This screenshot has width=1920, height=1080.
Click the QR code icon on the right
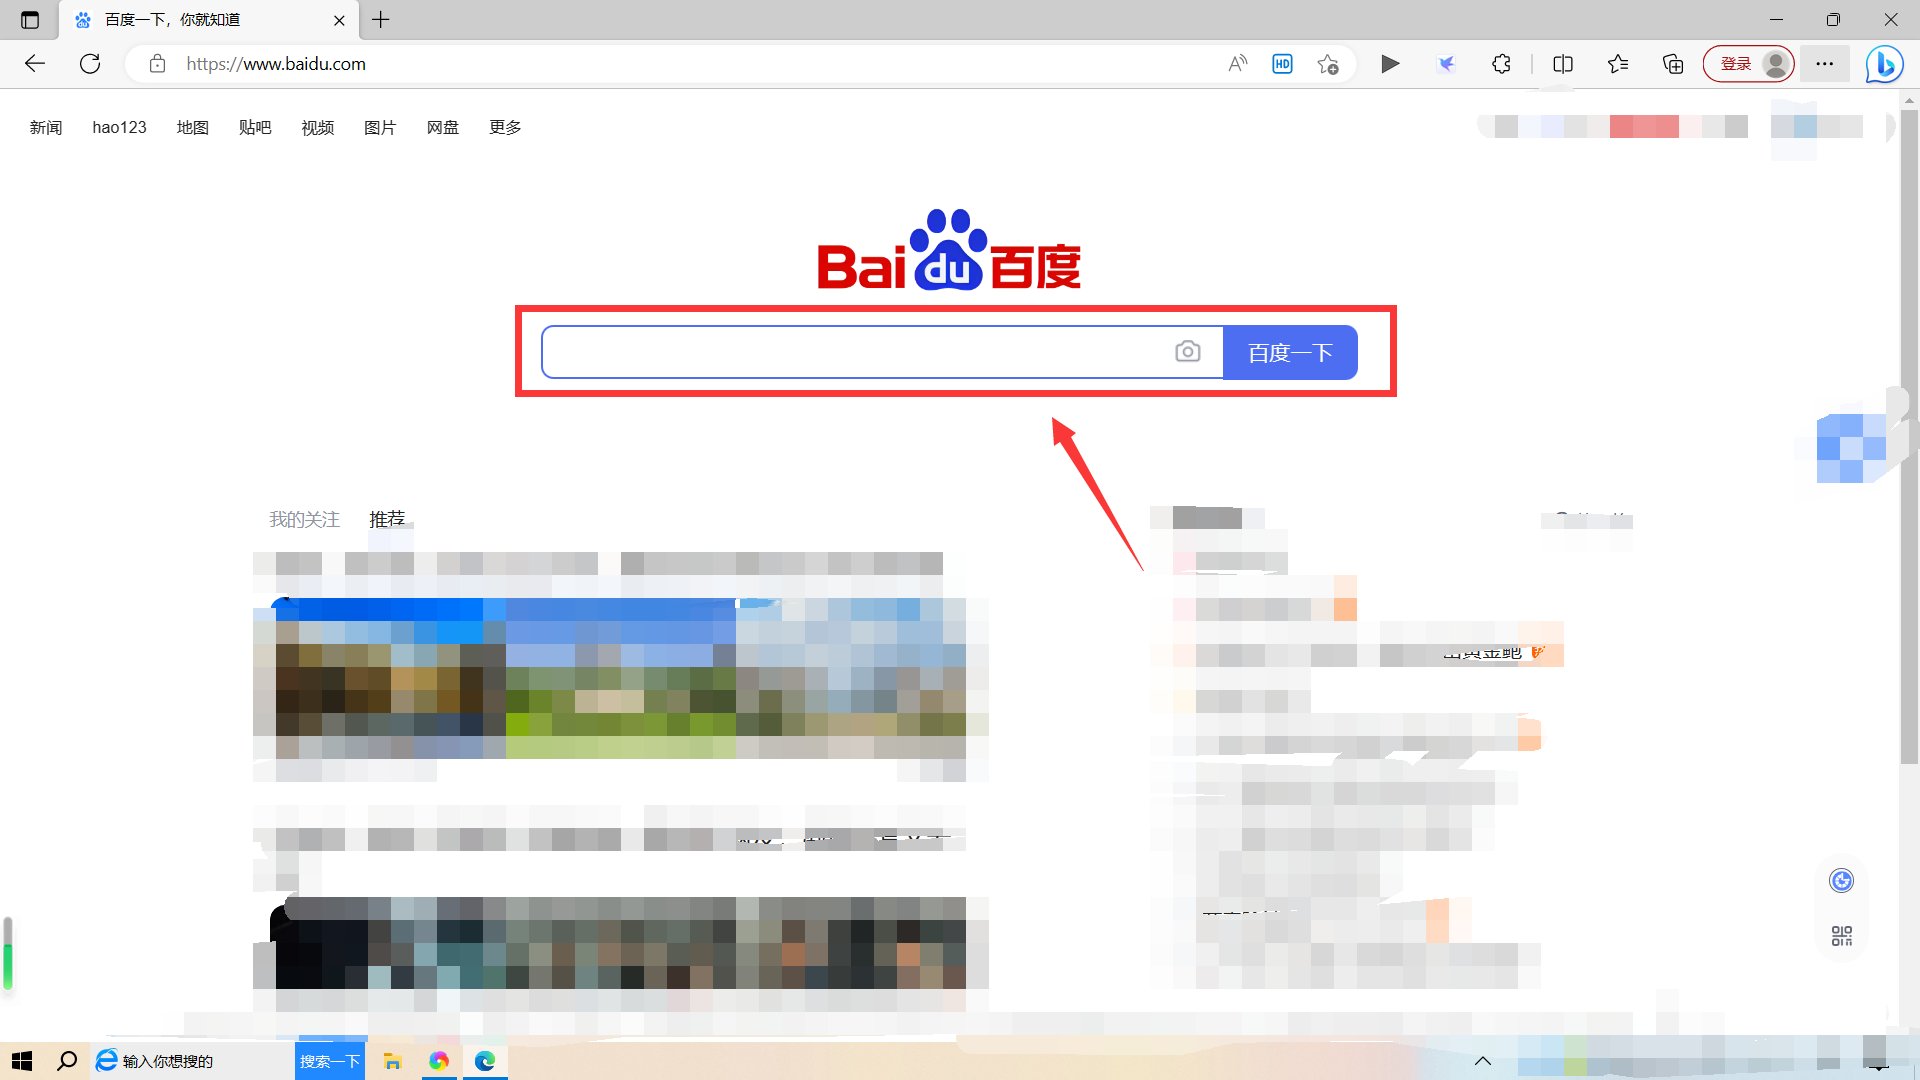[x=1841, y=935]
